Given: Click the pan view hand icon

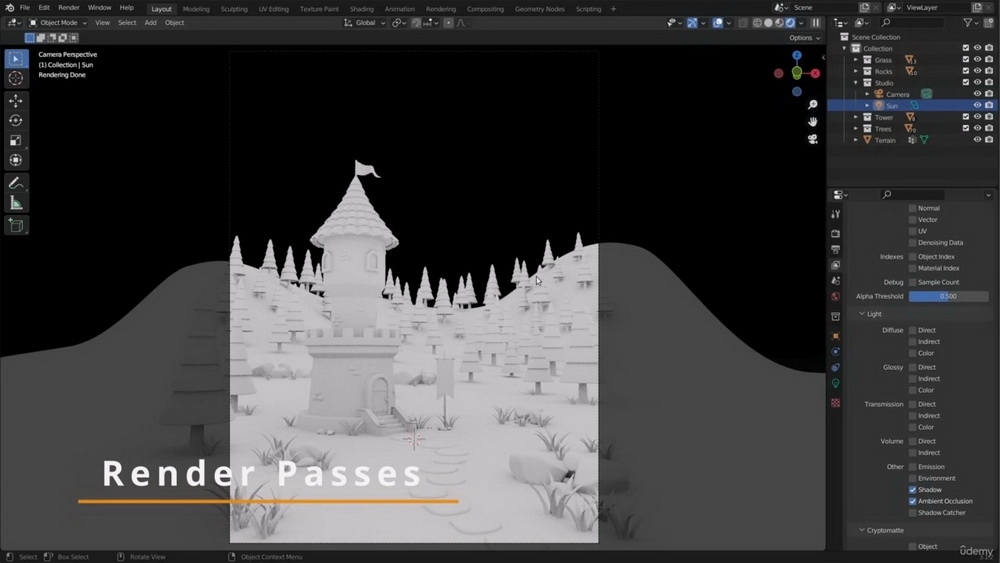Looking at the screenshot, I should 812,122.
